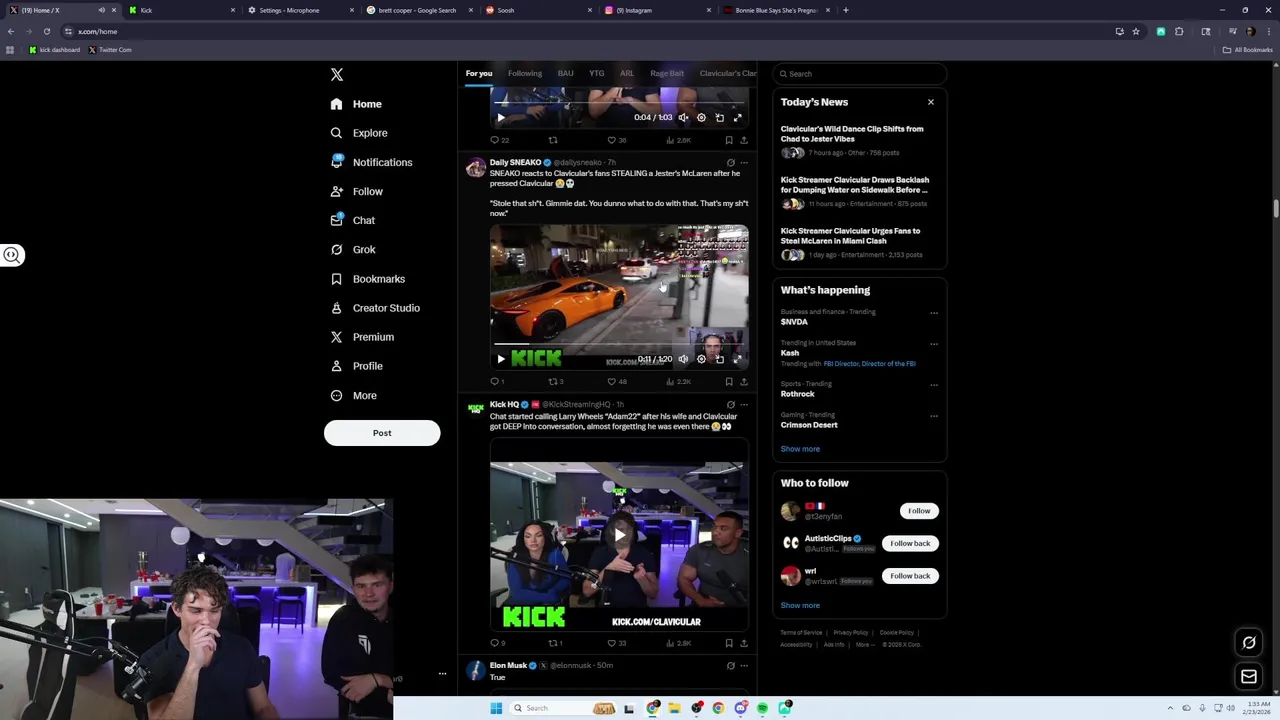Close the Today's News panel
Viewport: 1280px width, 720px height.
(x=931, y=102)
